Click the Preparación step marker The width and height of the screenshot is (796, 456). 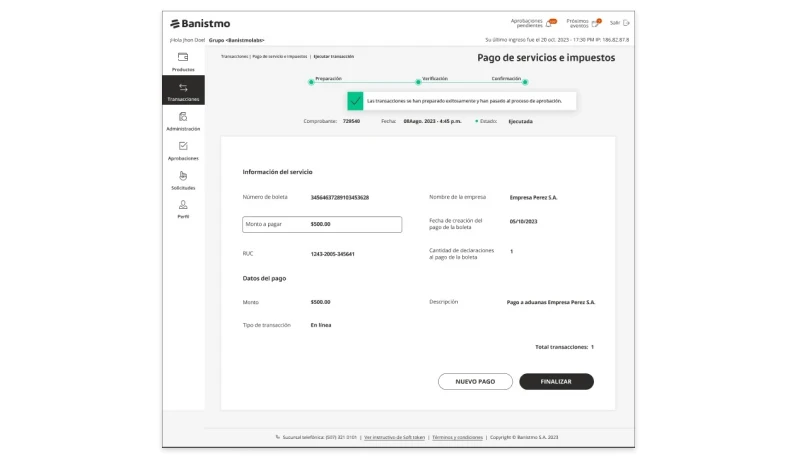pyautogui.click(x=311, y=82)
